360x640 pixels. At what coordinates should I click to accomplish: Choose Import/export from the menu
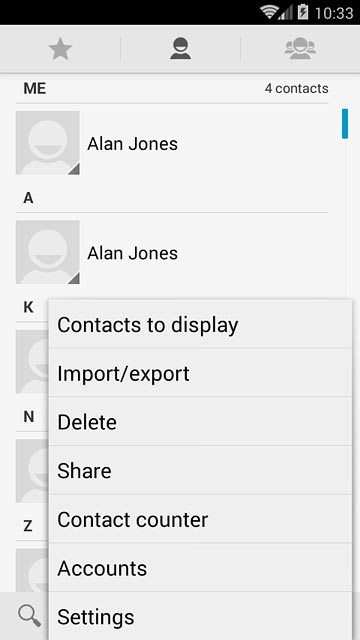(x=200, y=373)
